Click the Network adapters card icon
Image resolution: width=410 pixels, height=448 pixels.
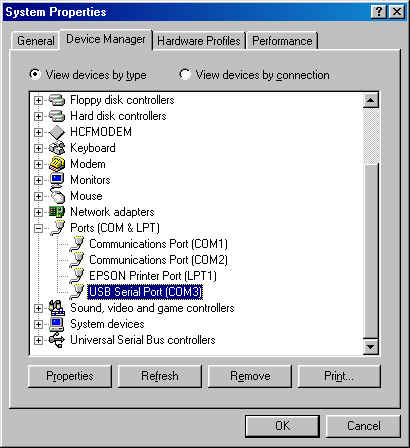(57, 212)
